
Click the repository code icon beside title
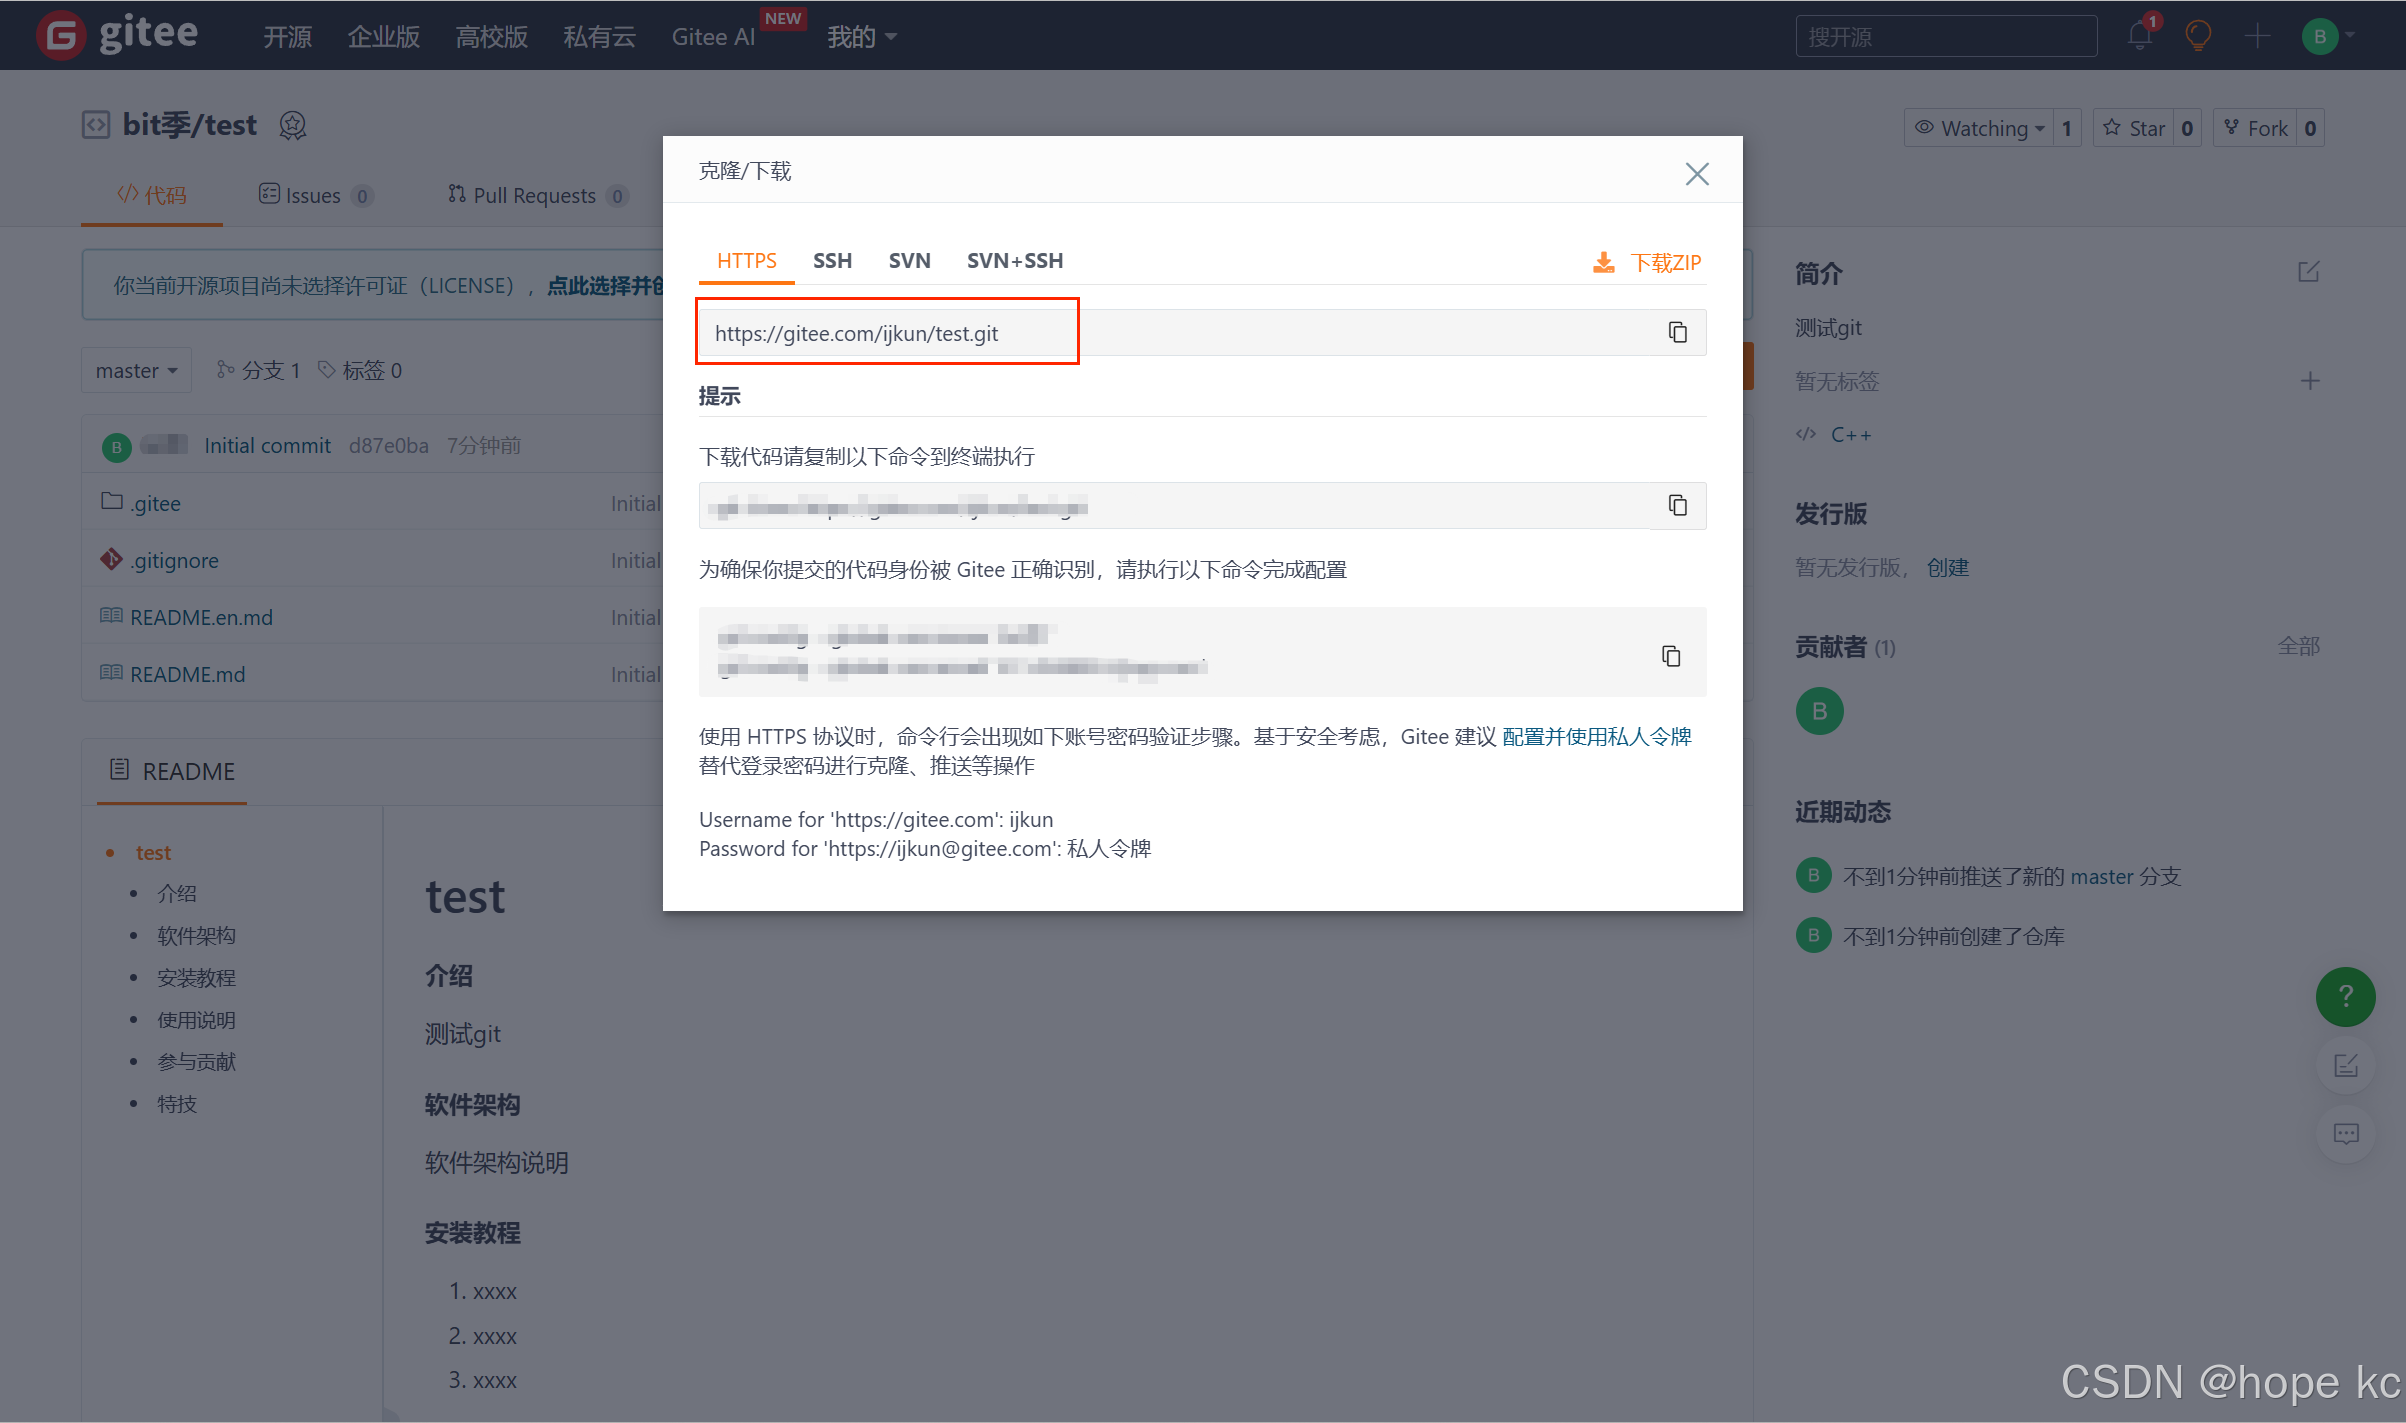click(96, 125)
